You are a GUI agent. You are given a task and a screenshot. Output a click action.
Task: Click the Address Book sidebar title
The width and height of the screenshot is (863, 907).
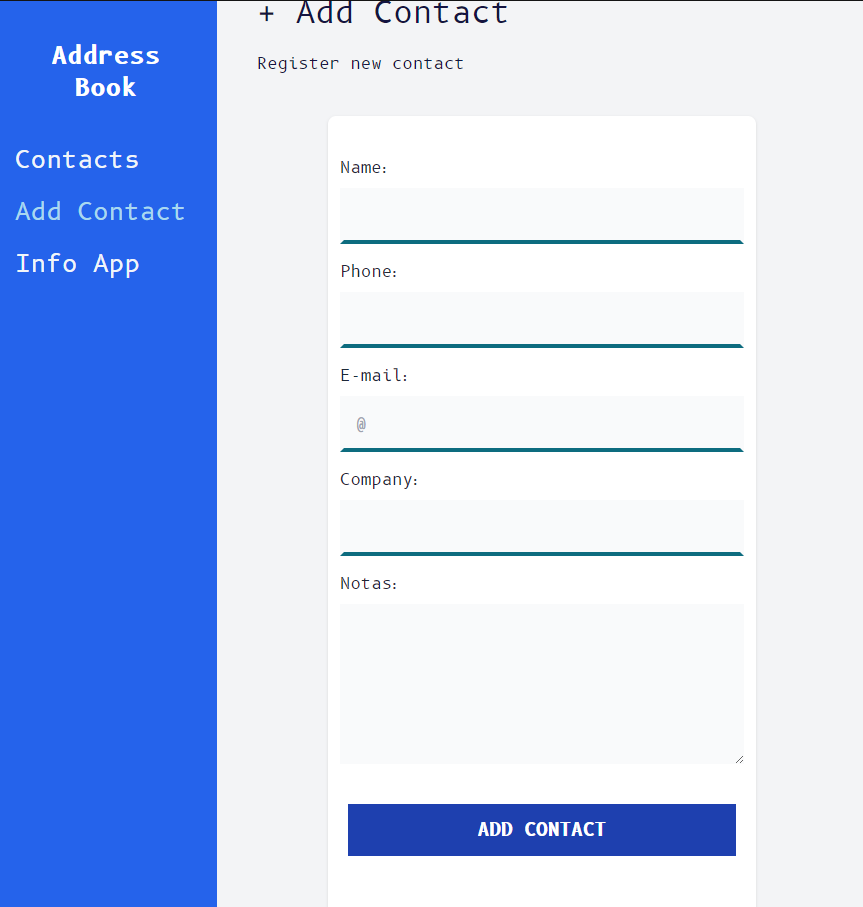[x=106, y=71]
